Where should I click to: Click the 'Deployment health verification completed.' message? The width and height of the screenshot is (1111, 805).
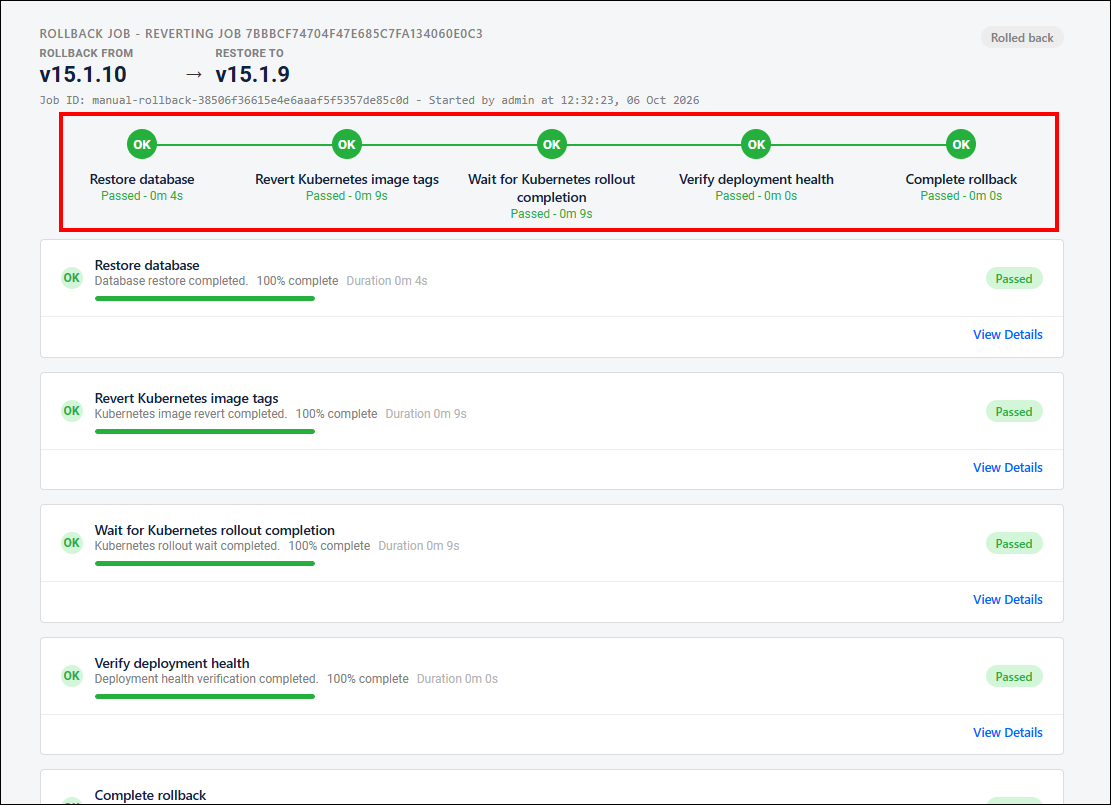206,679
